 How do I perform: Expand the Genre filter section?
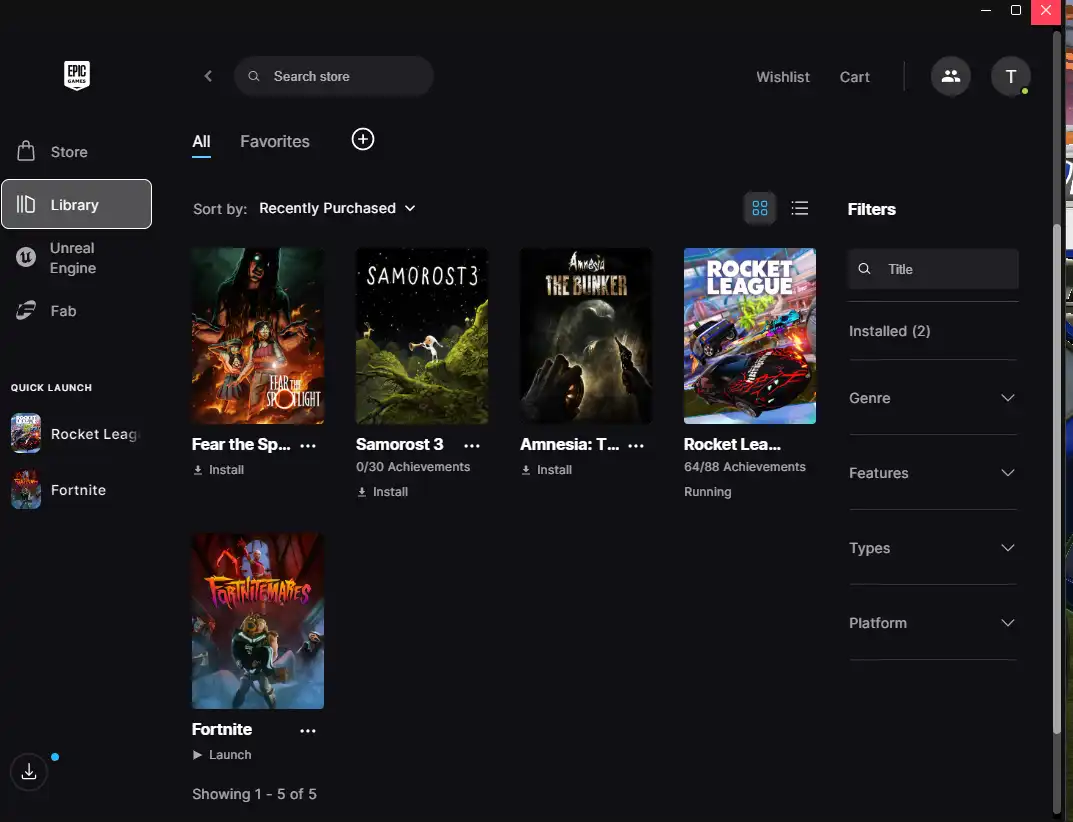pos(932,398)
